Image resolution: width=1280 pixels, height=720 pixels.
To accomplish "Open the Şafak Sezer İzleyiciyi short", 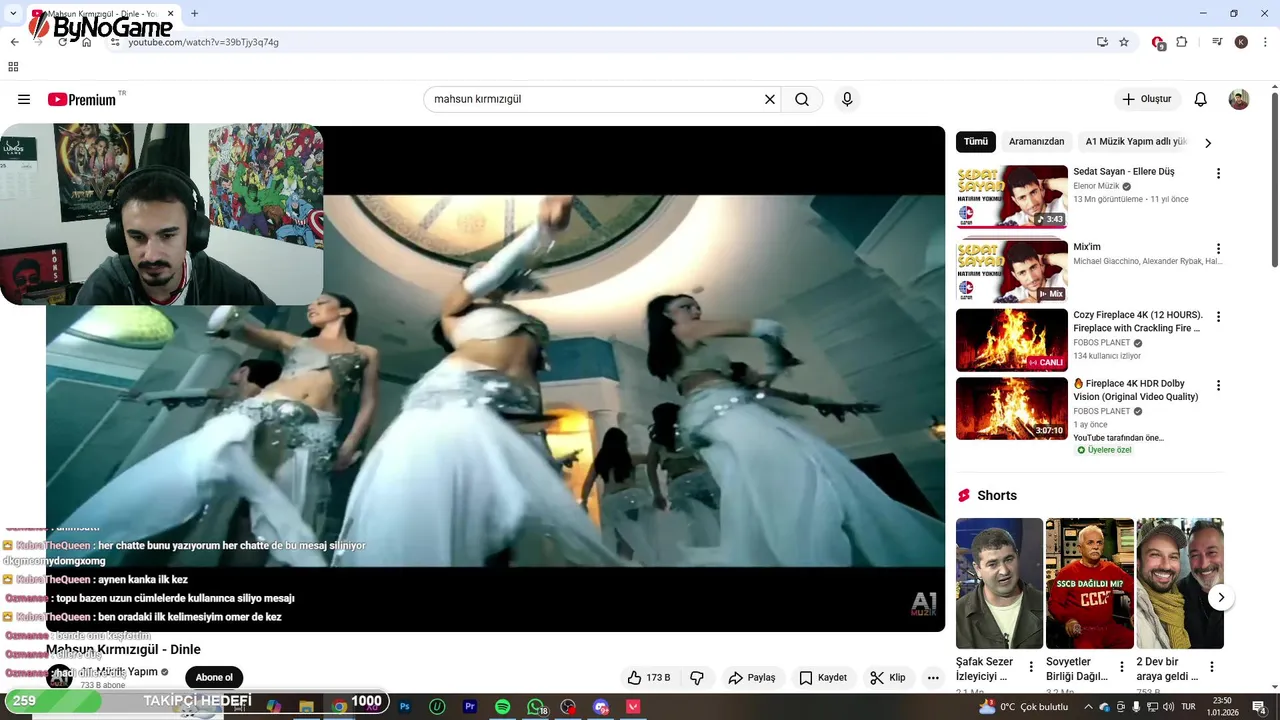I will 999,583.
